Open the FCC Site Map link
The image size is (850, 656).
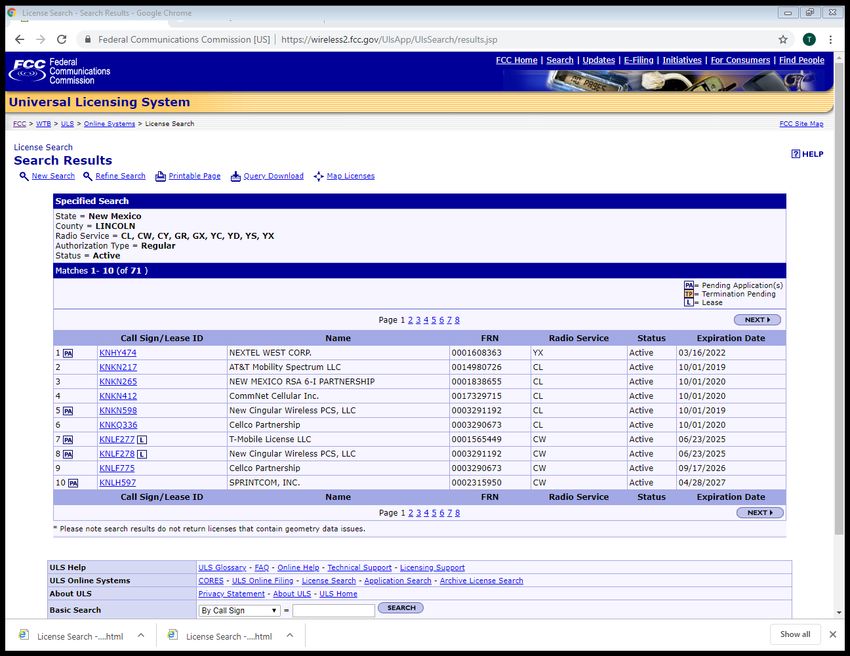801,124
